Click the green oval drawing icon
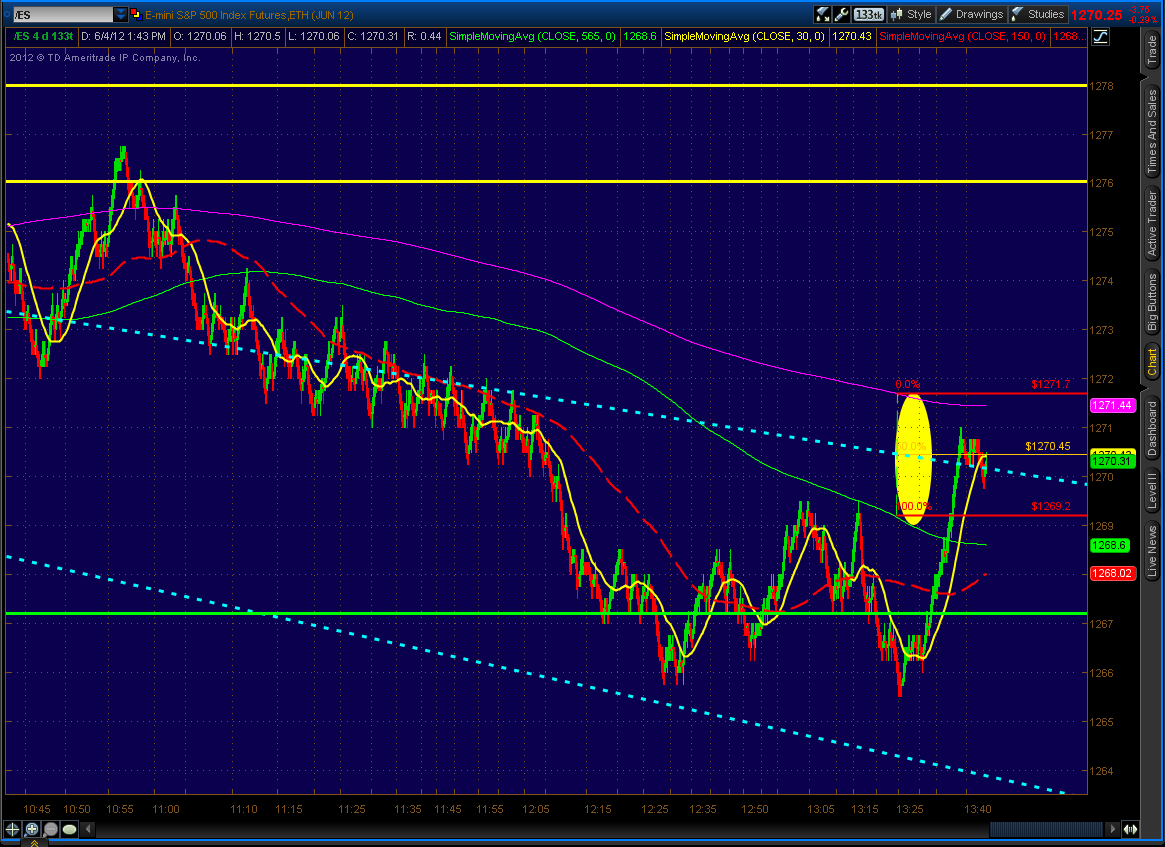Image resolution: width=1165 pixels, height=847 pixels. pyautogui.click(x=70, y=829)
